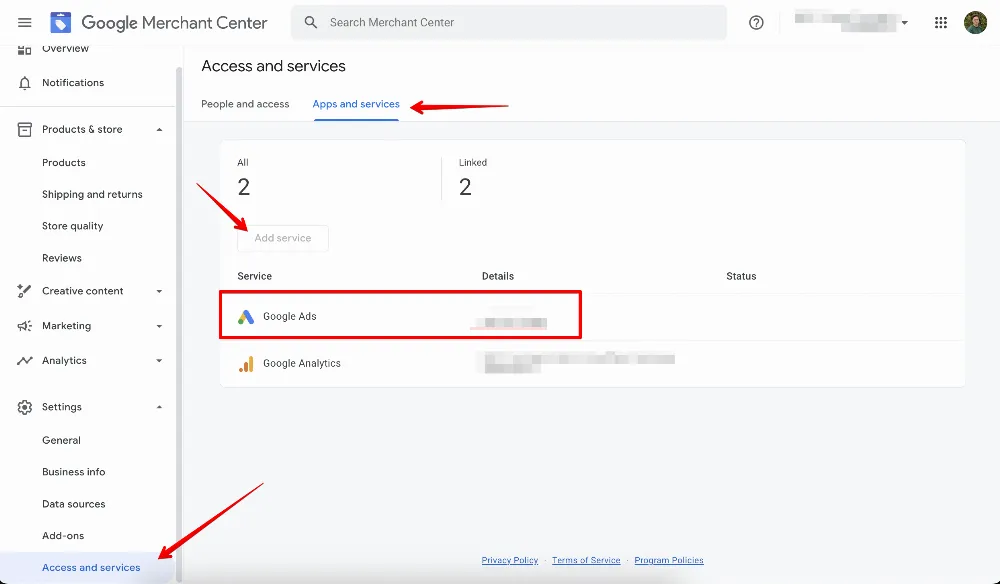Click the Access and services heading

(274, 66)
